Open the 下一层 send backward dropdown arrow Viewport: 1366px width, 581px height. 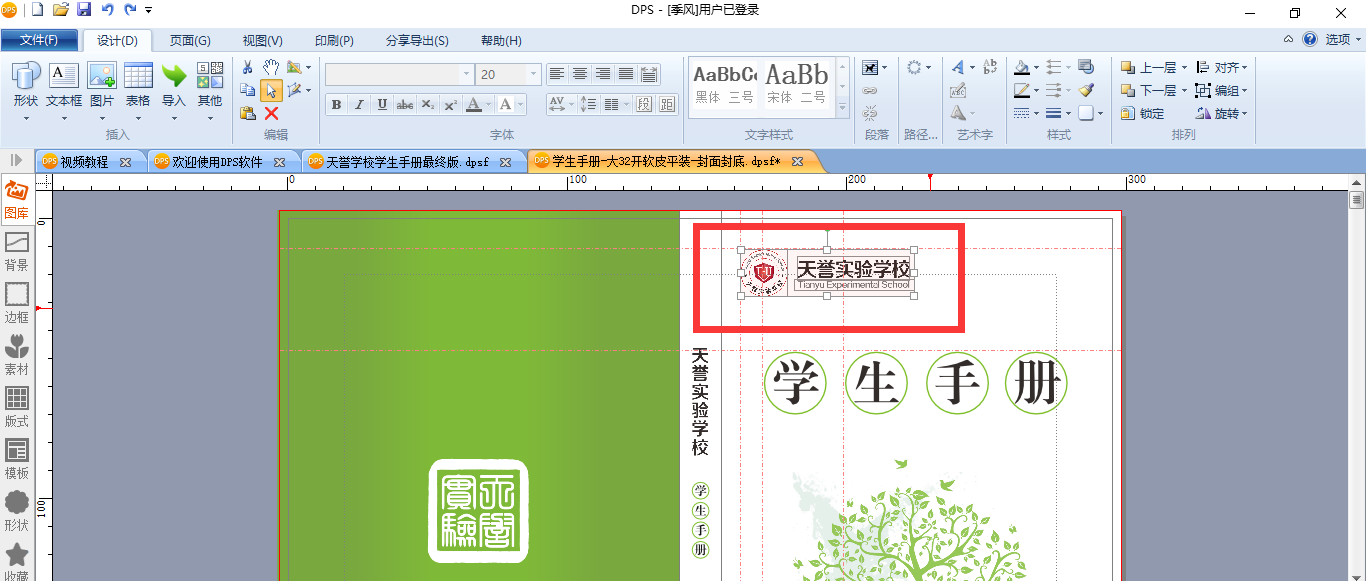pos(1184,91)
